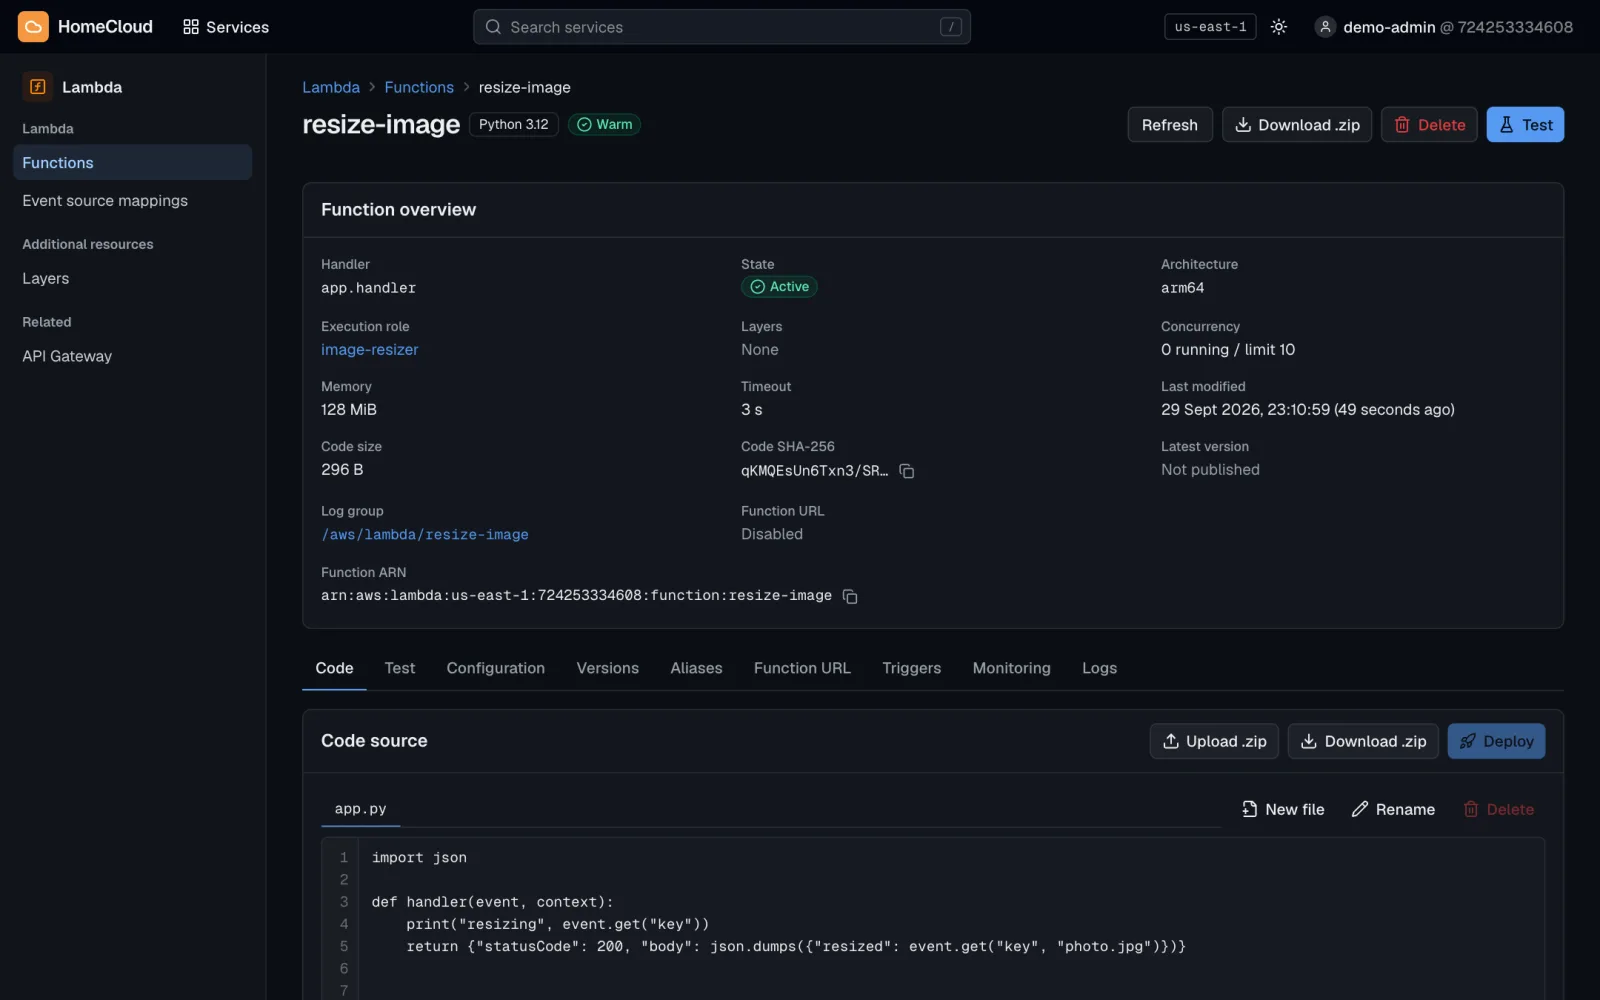Image resolution: width=1600 pixels, height=1000 pixels.
Task: Create a New file
Action: click(1282, 809)
